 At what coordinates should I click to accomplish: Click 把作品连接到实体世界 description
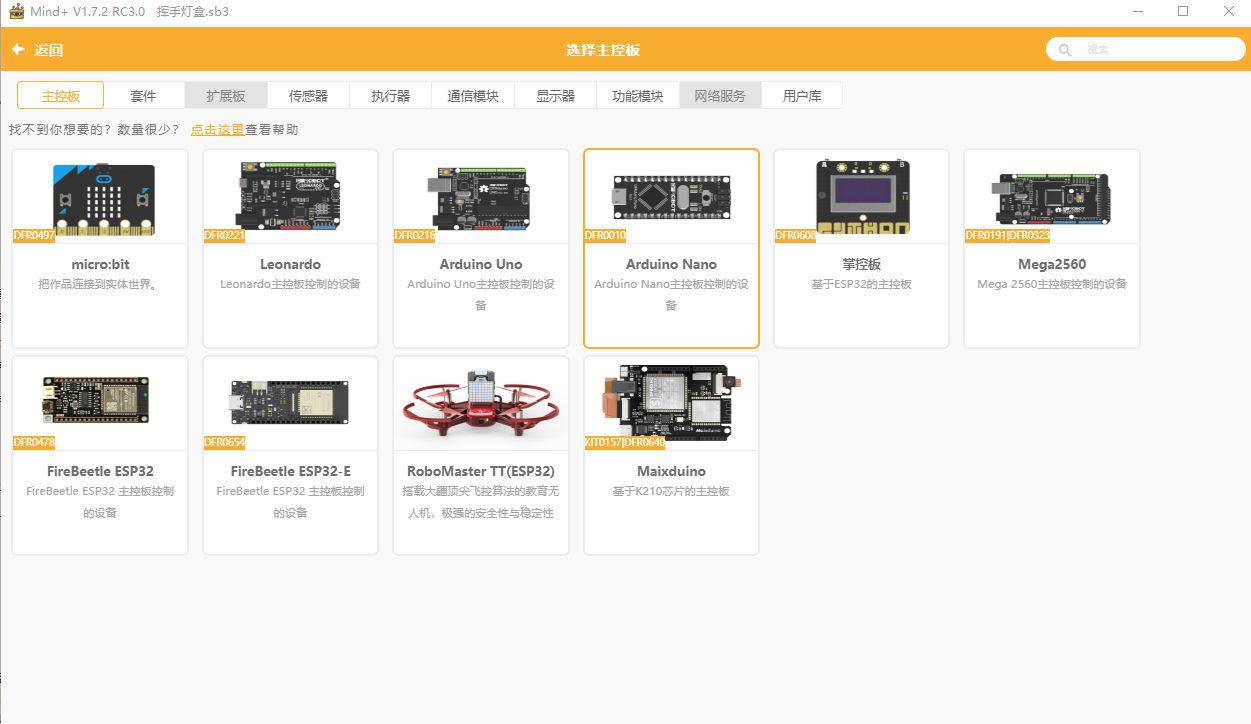pos(100,284)
